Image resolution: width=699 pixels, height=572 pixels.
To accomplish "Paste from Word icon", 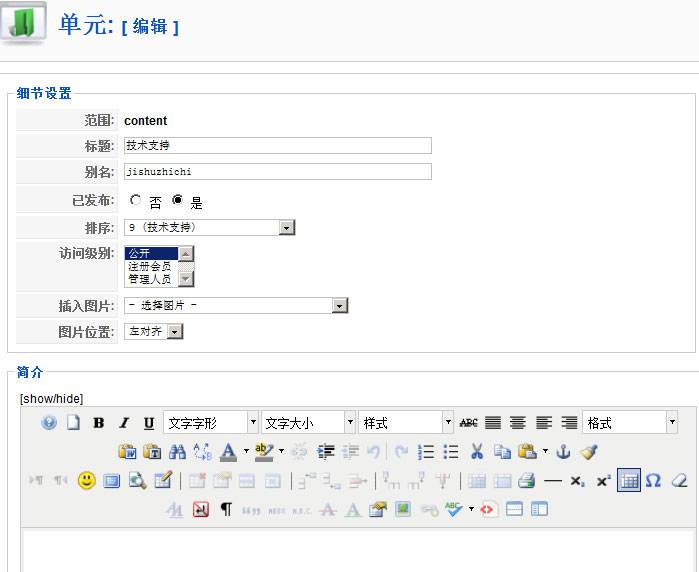I will pos(128,452).
